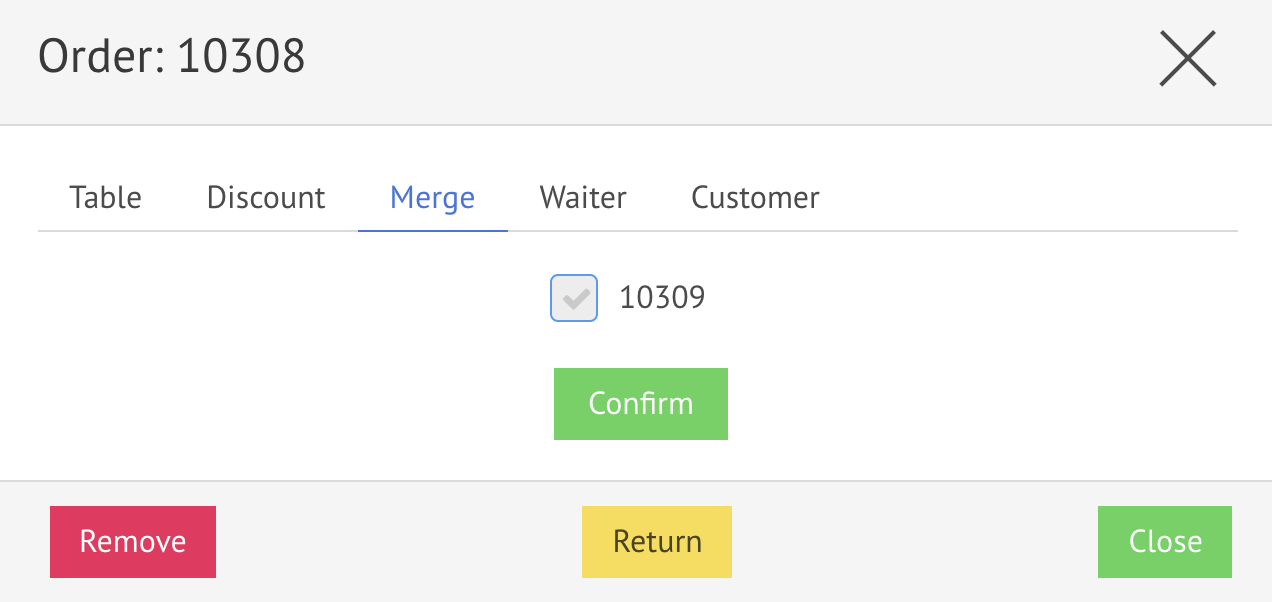1272x602 pixels.
Task: Deselect order 10309 from merge list
Action: [574, 298]
